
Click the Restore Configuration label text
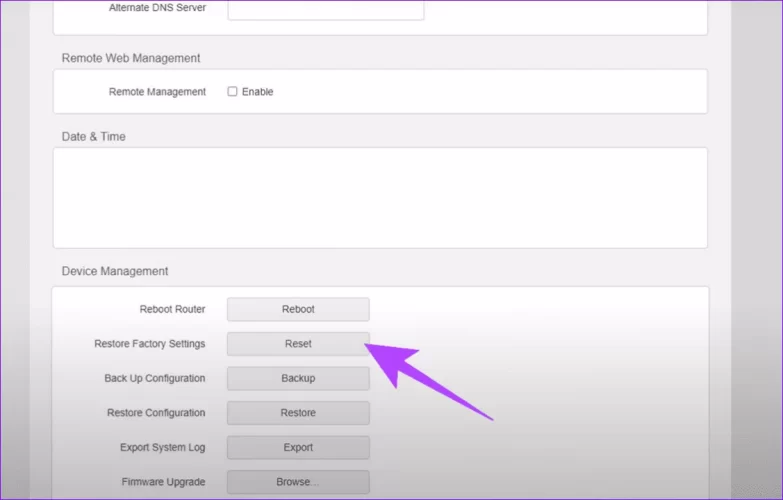click(x=156, y=413)
